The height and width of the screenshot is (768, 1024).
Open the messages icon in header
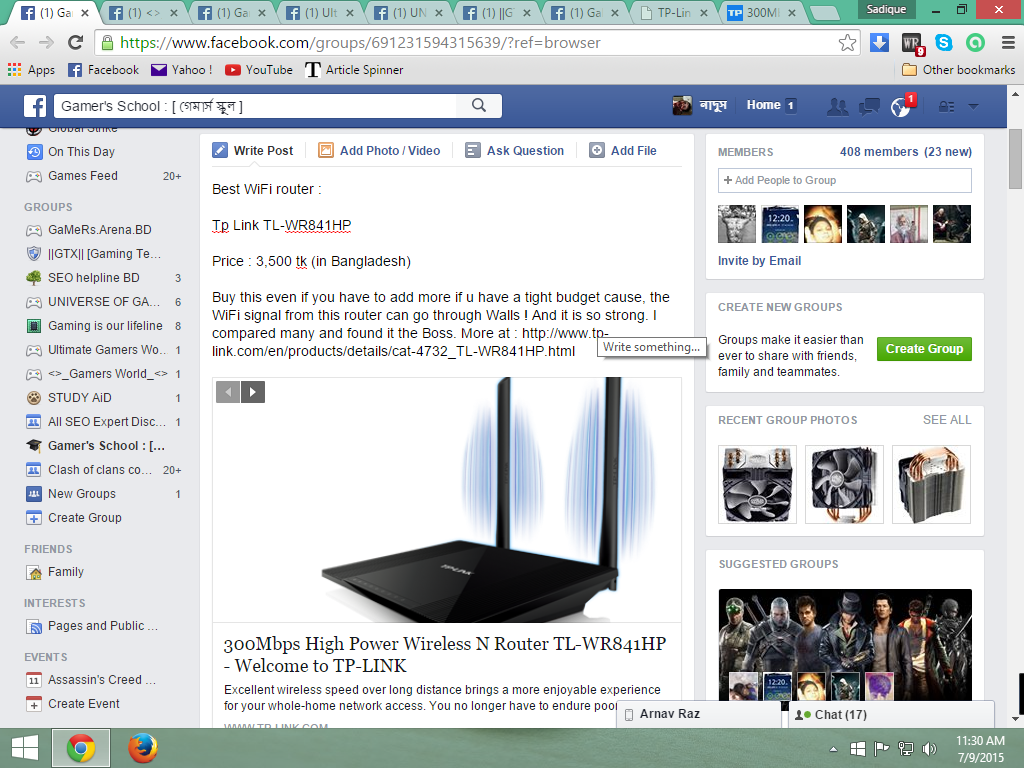[x=869, y=106]
